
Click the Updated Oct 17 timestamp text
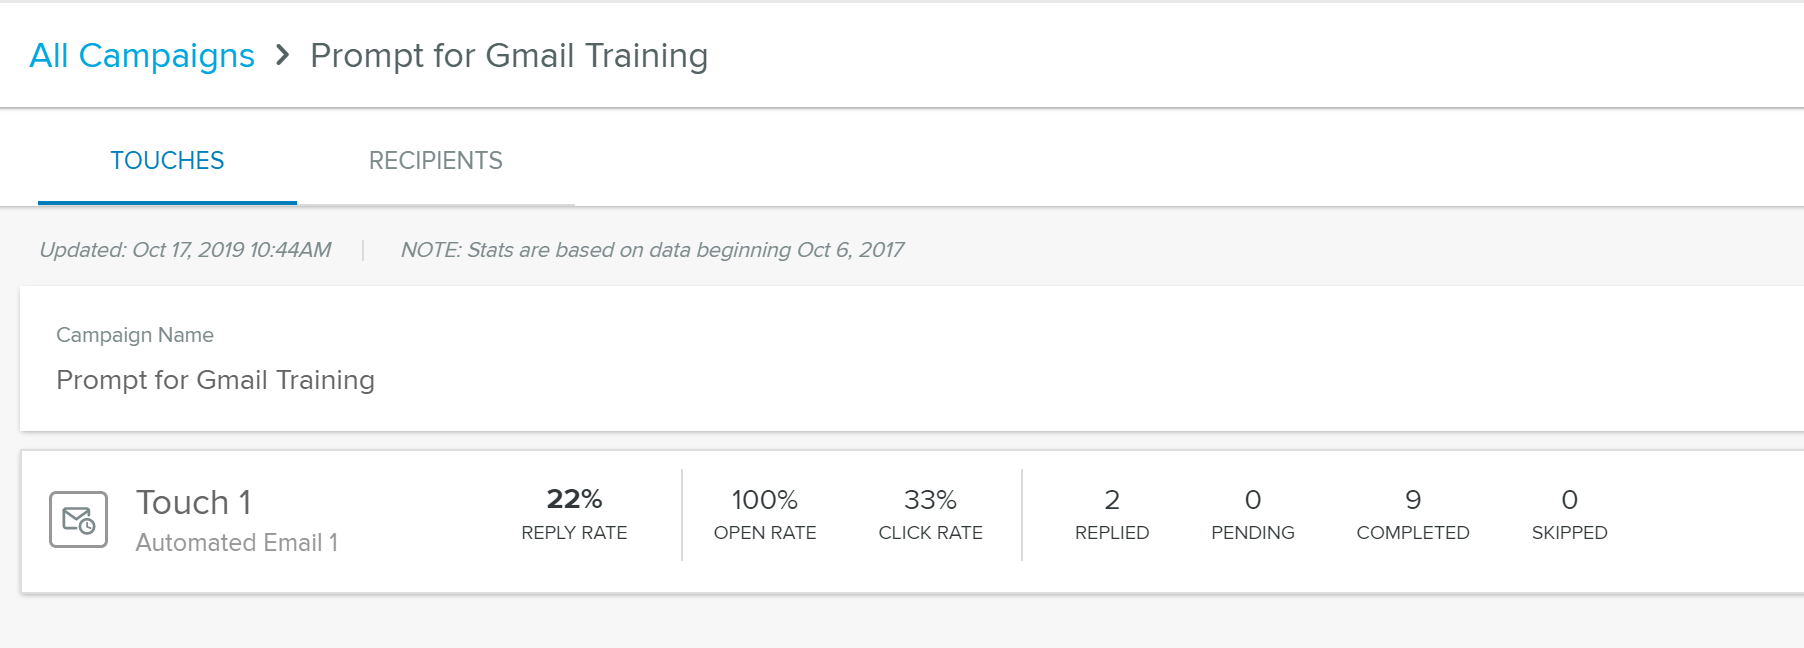click(185, 250)
